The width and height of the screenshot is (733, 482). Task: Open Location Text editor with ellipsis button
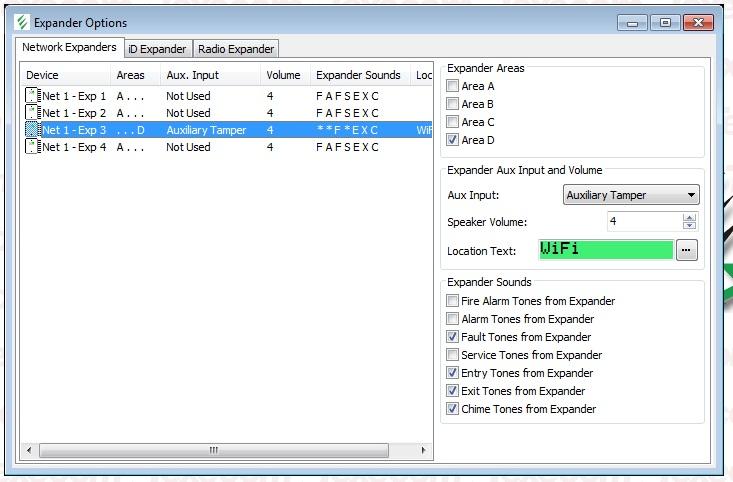686,250
